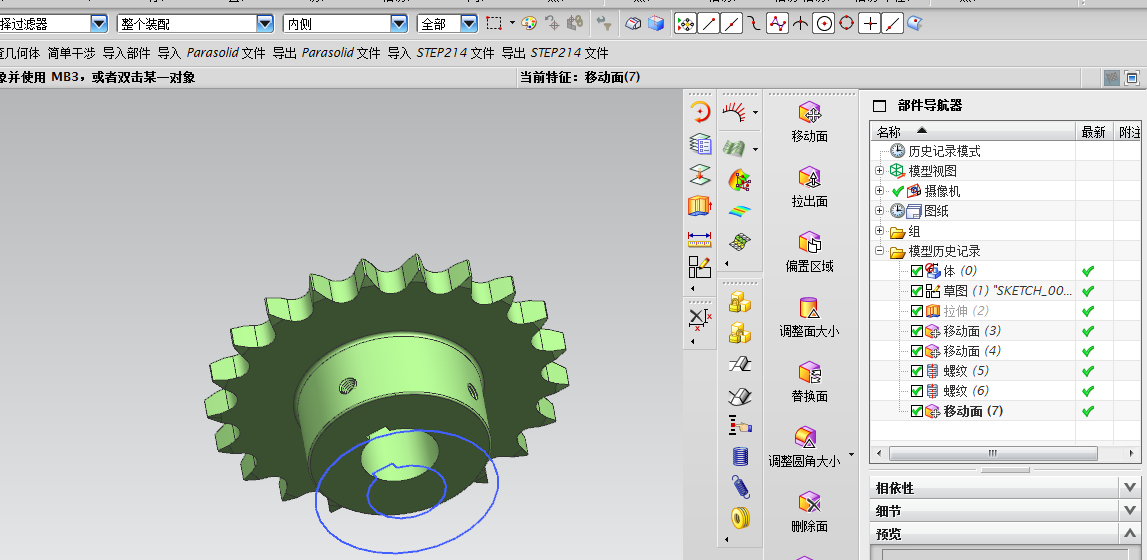Select the Resize Face (调整面大小) tool
1147x560 pixels.
(x=809, y=317)
